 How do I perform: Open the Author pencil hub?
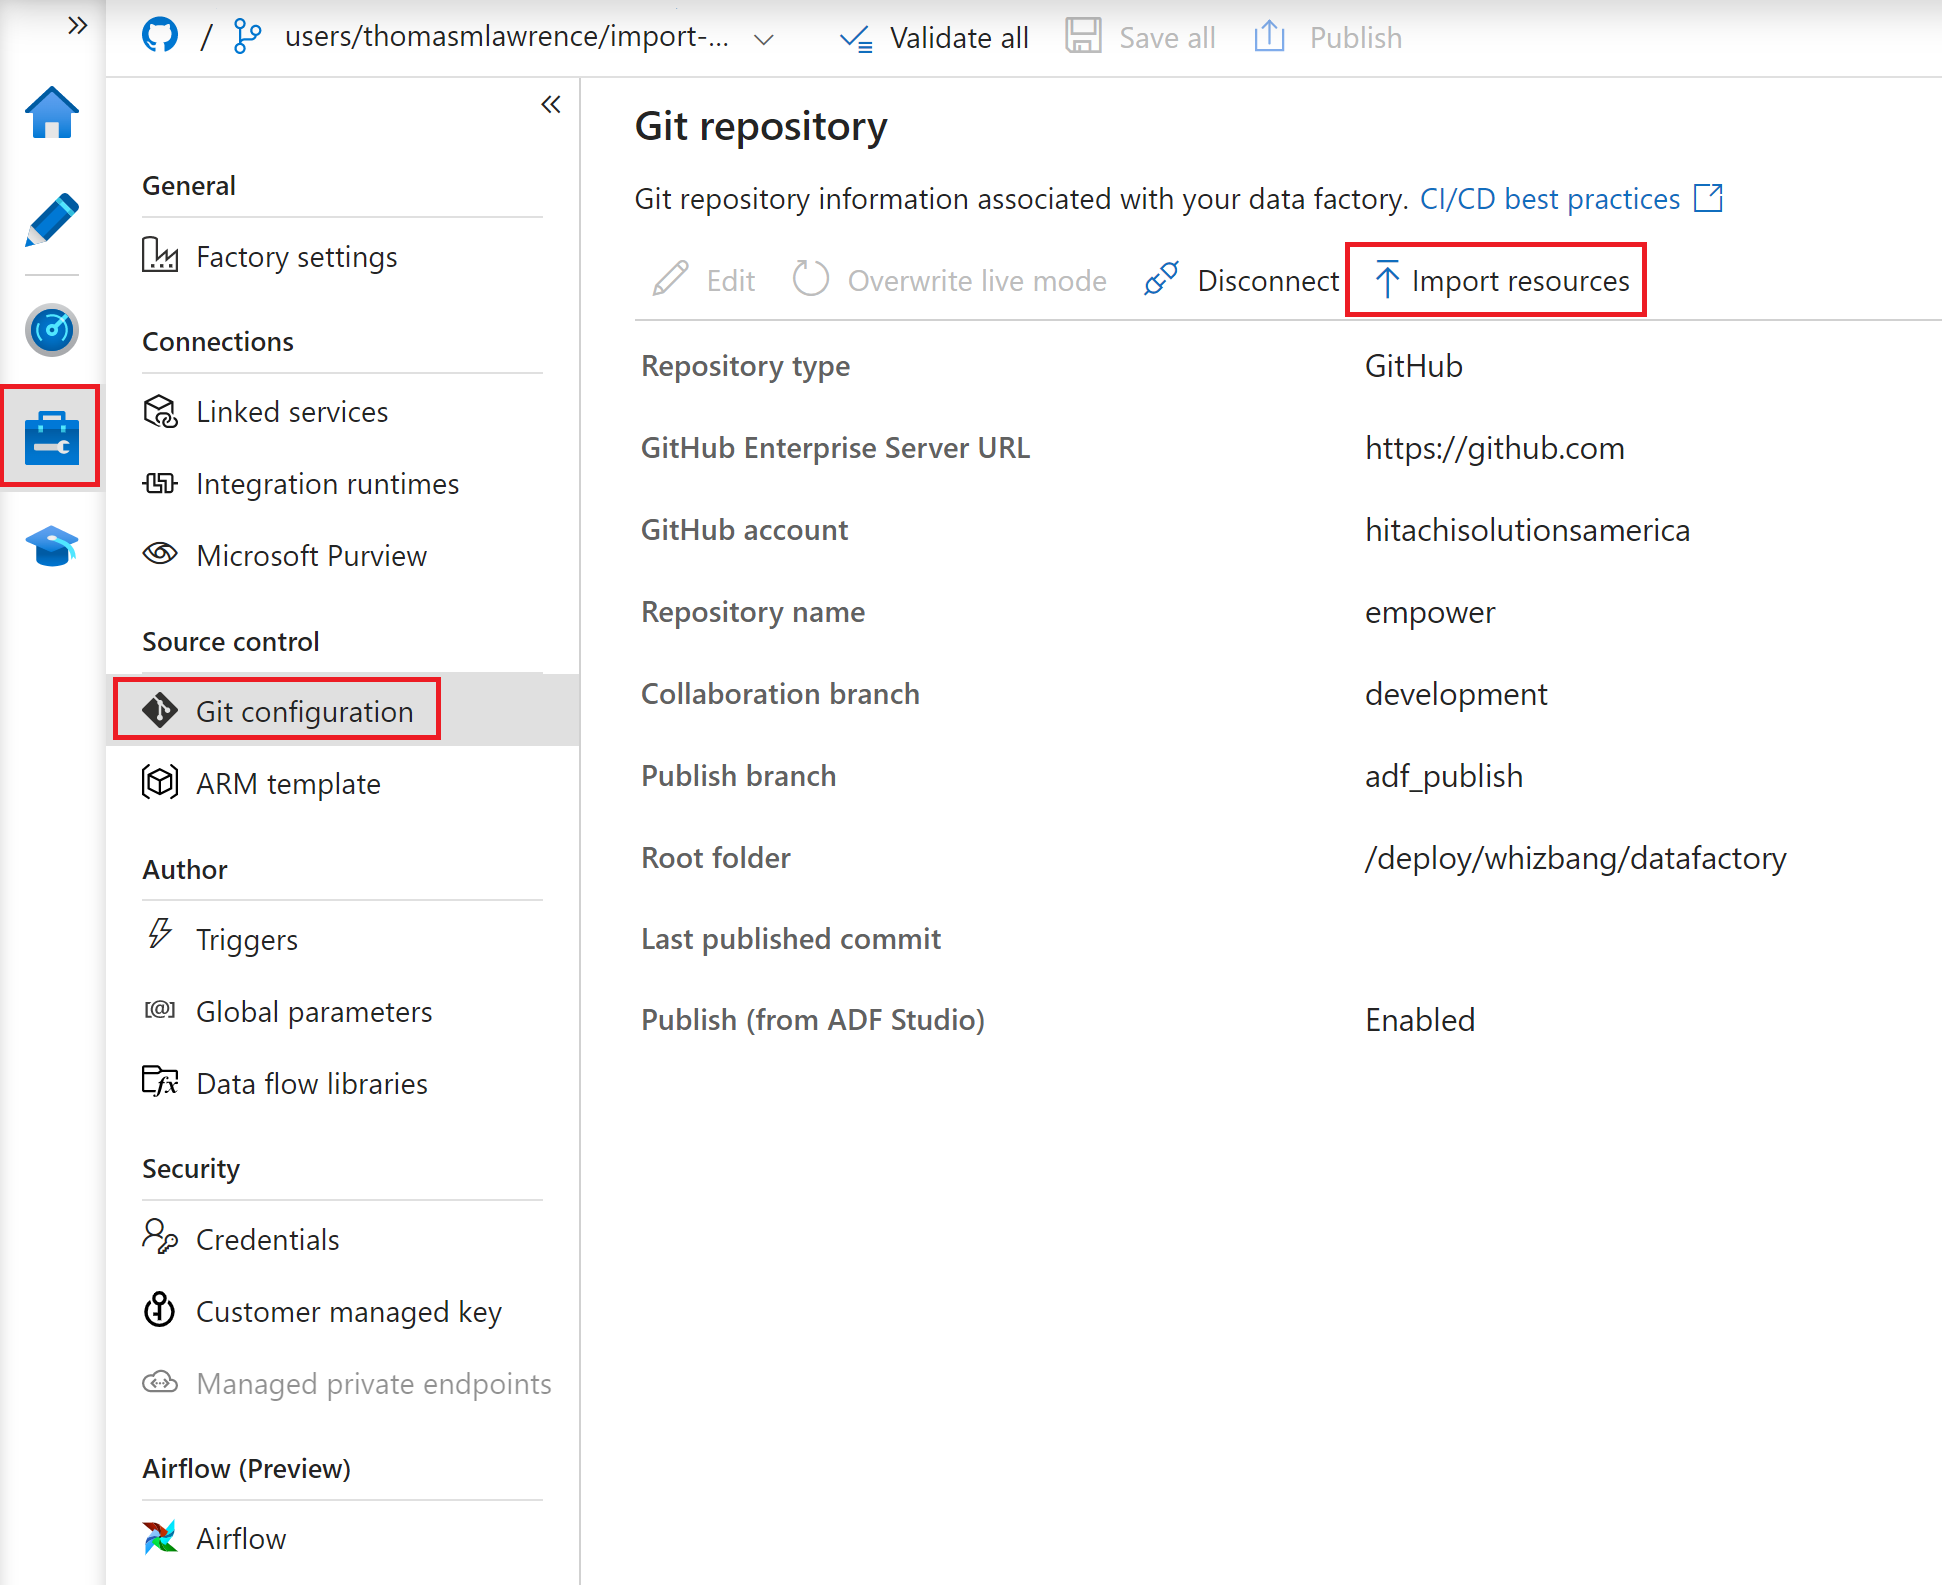52,220
